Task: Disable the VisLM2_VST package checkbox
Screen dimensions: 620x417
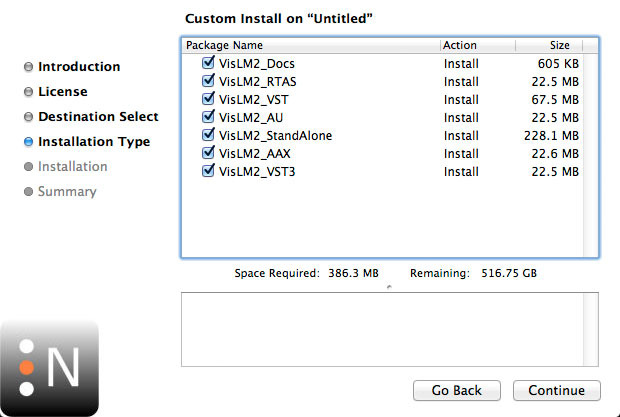Action: [x=208, y=99]
